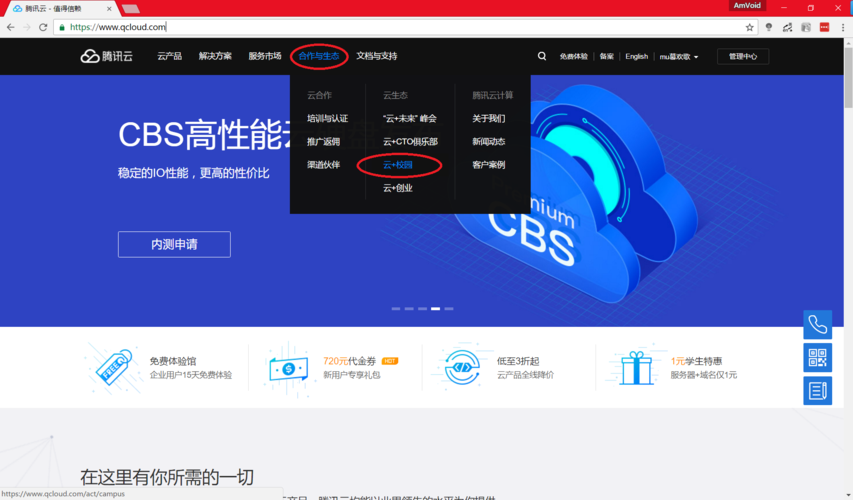Open the 合作与生态 menu
853x500 pixels.
click(x=319, y=56)
